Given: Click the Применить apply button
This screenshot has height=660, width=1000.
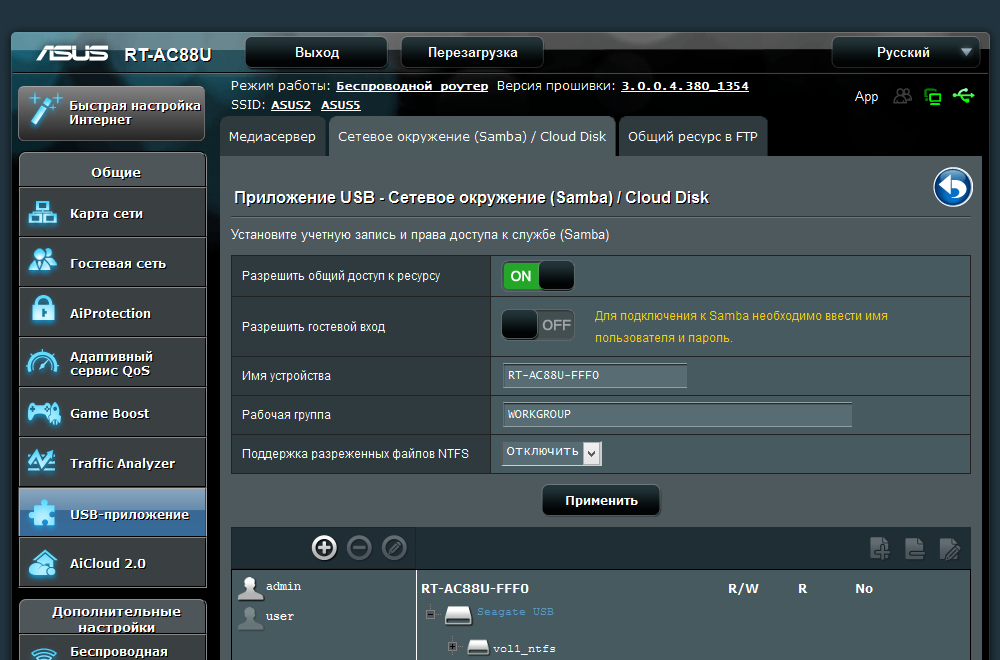Looking at the screenshot, I should 601,501.
